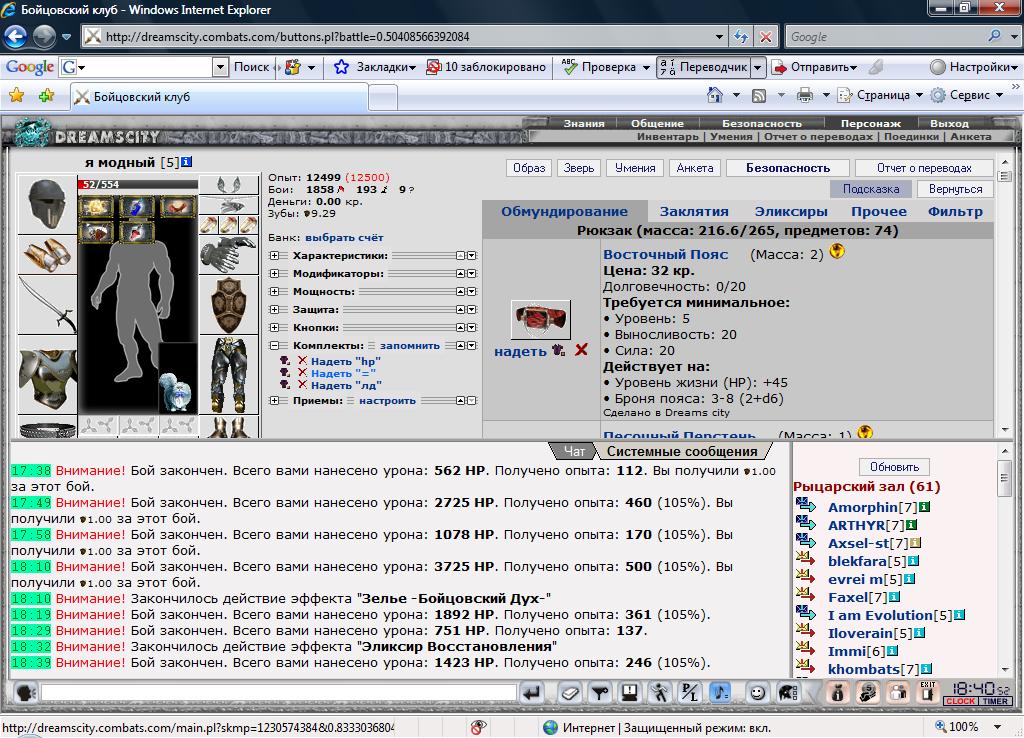Expand the Характеристики section

[274, 255]
